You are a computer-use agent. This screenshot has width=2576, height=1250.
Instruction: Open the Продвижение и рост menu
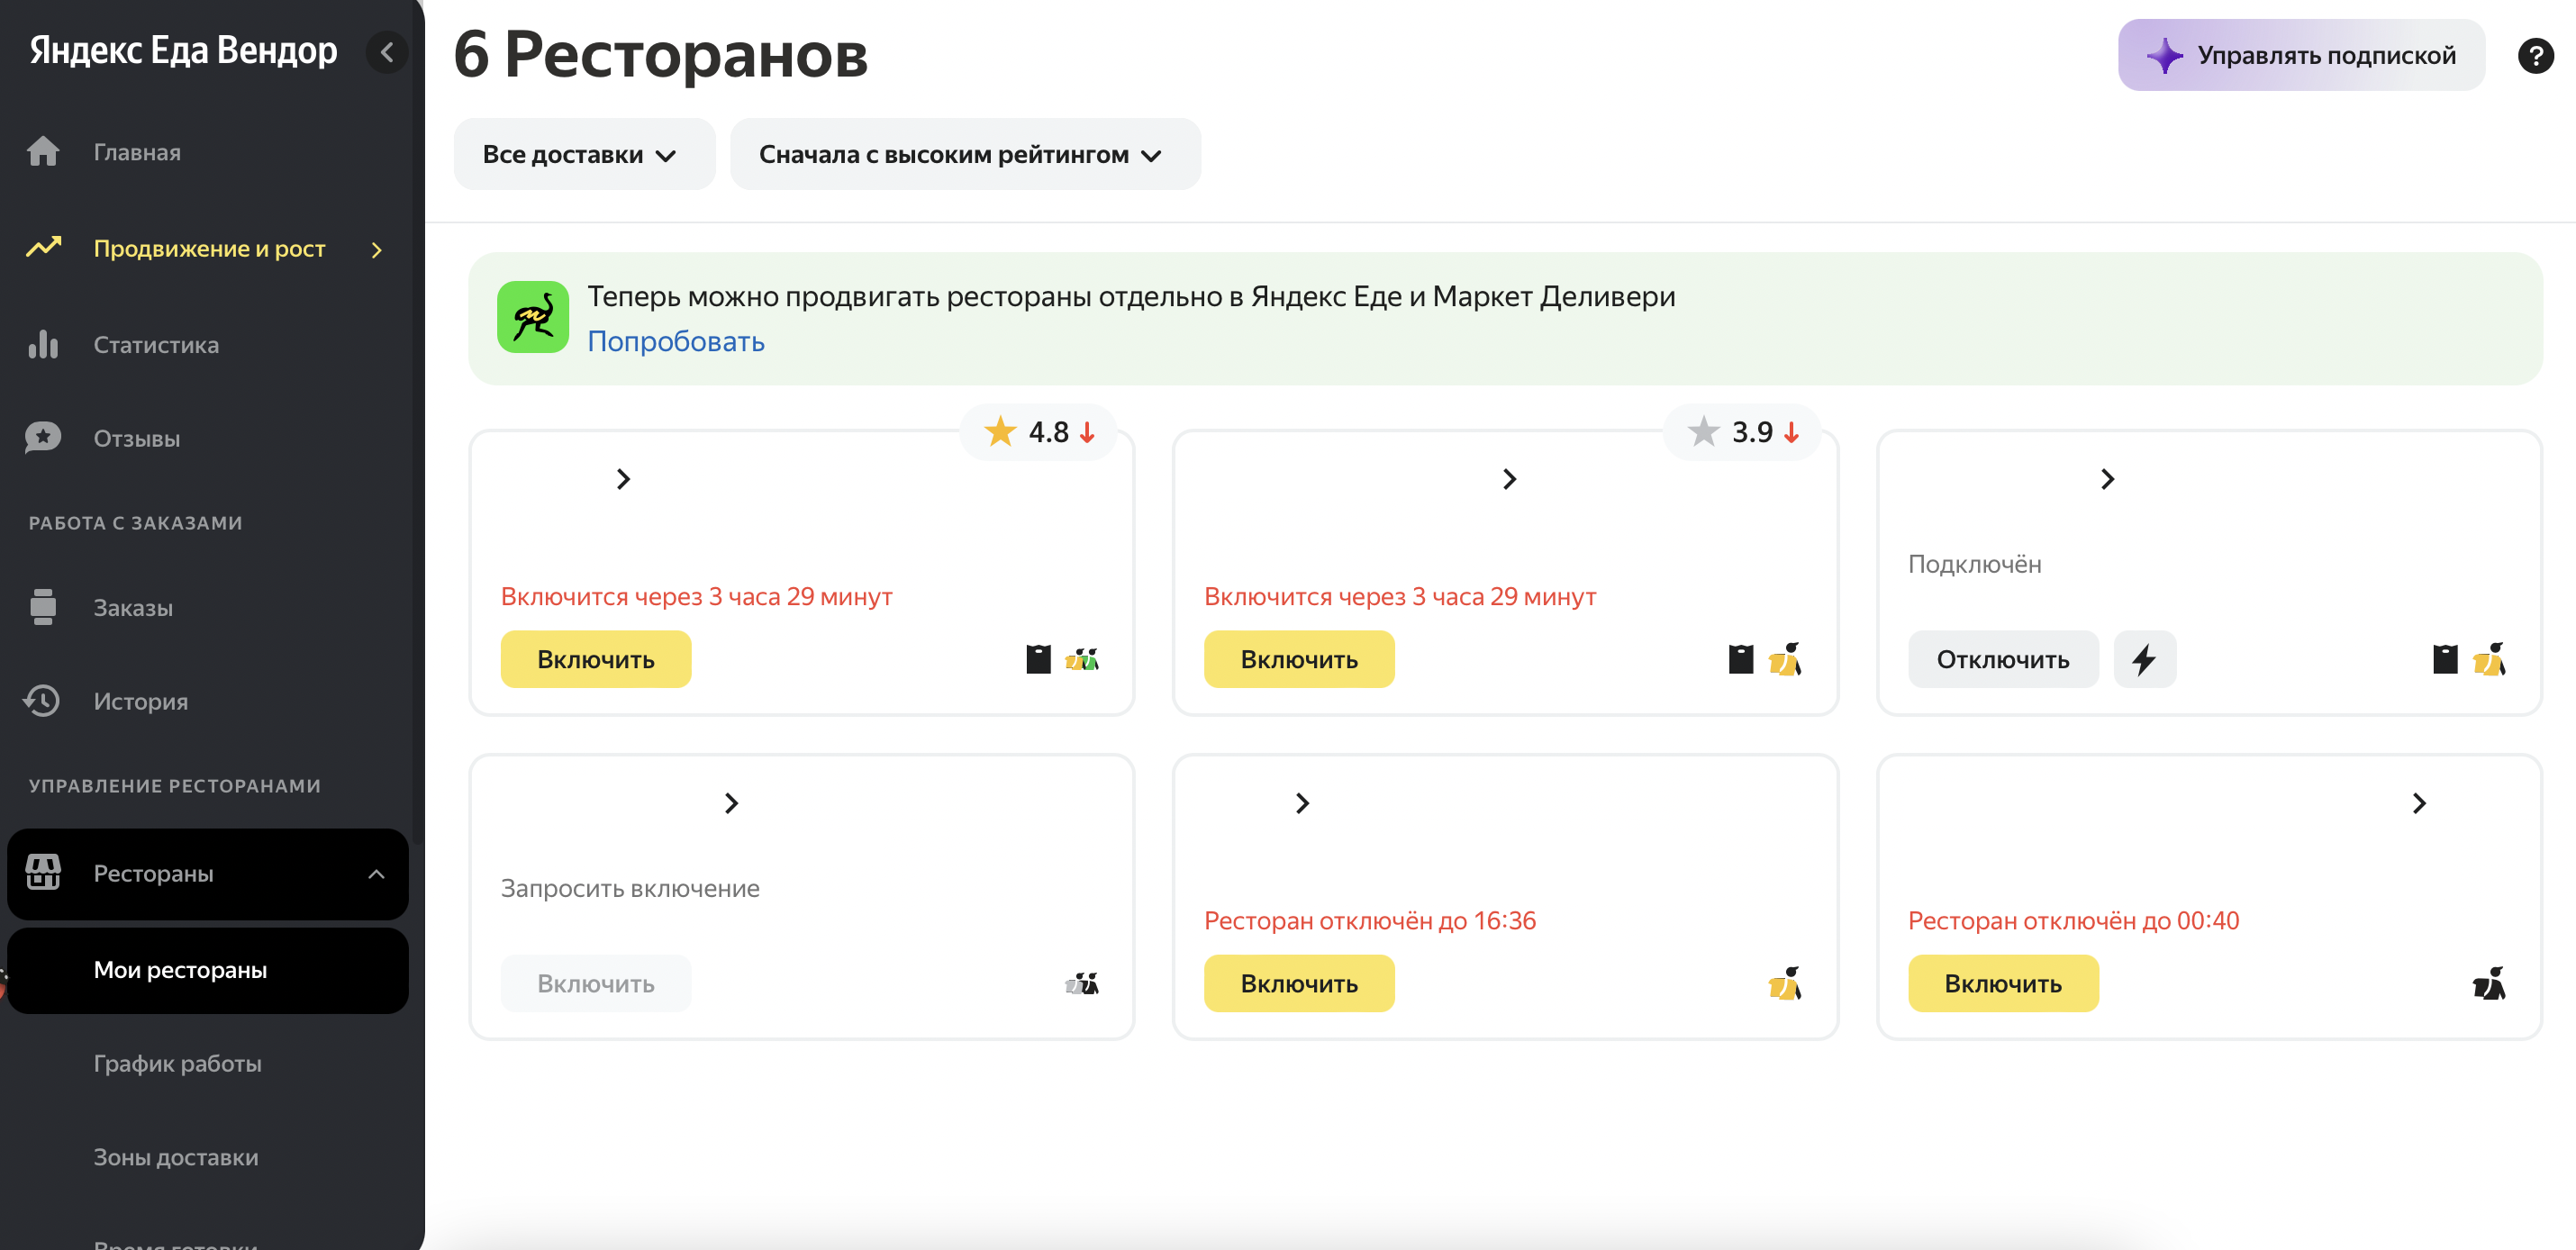tap(208, 248)
